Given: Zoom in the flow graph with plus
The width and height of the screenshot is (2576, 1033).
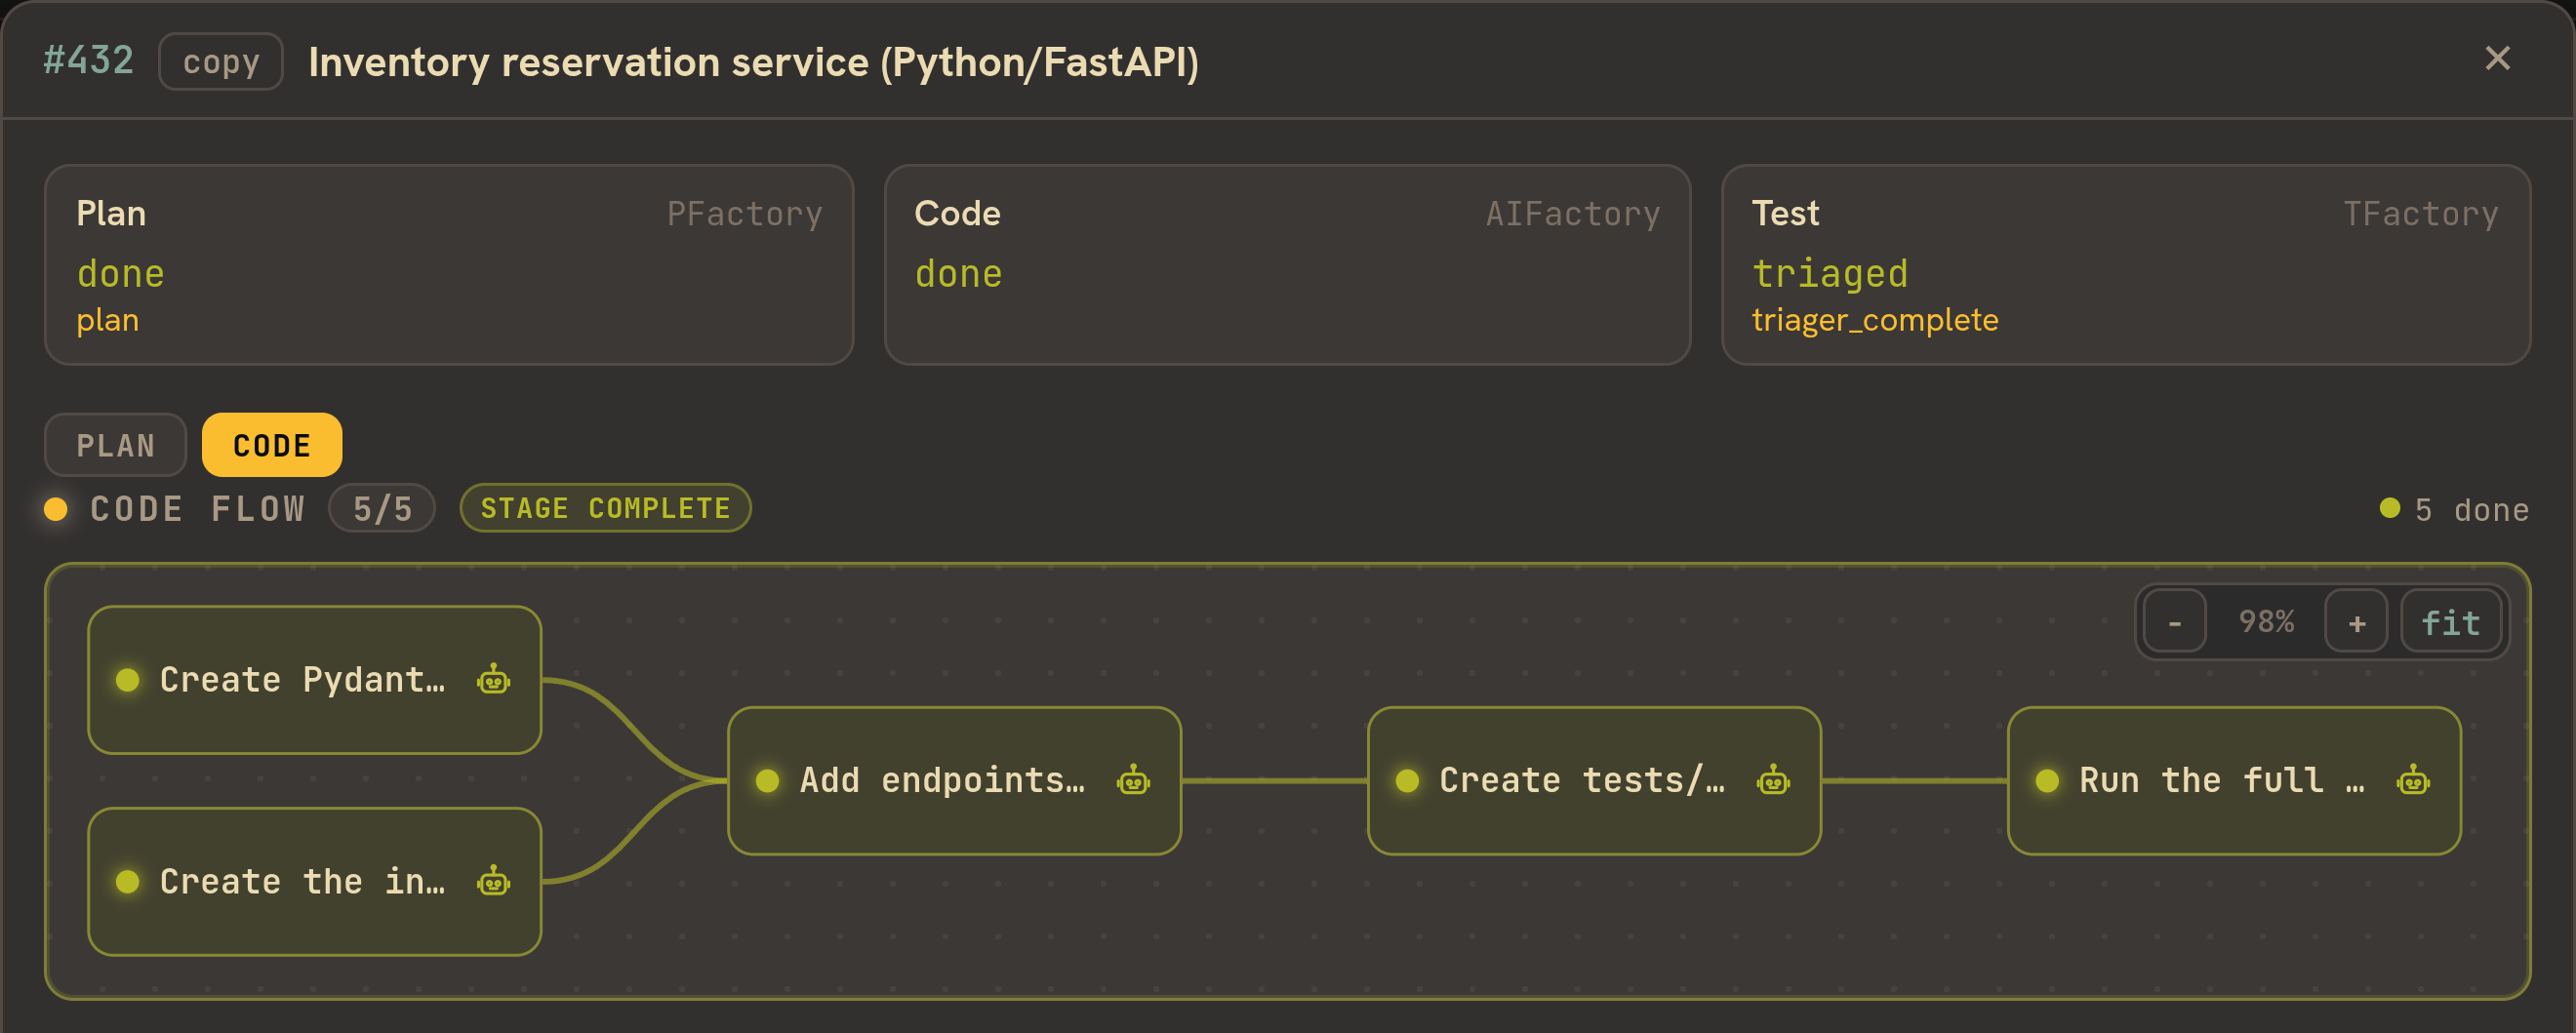Looking at the screenshot, I should [2356, 622].
